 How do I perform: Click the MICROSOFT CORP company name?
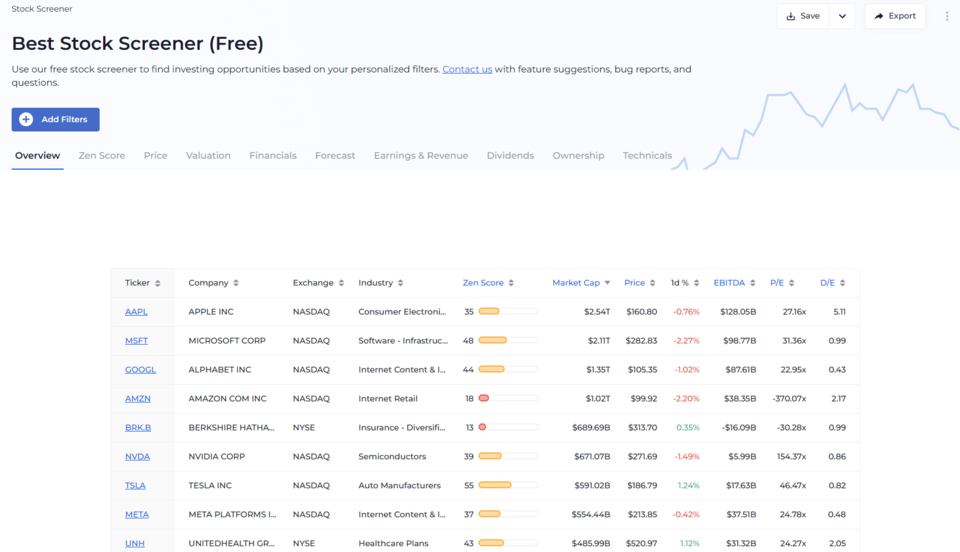point(227,341)
